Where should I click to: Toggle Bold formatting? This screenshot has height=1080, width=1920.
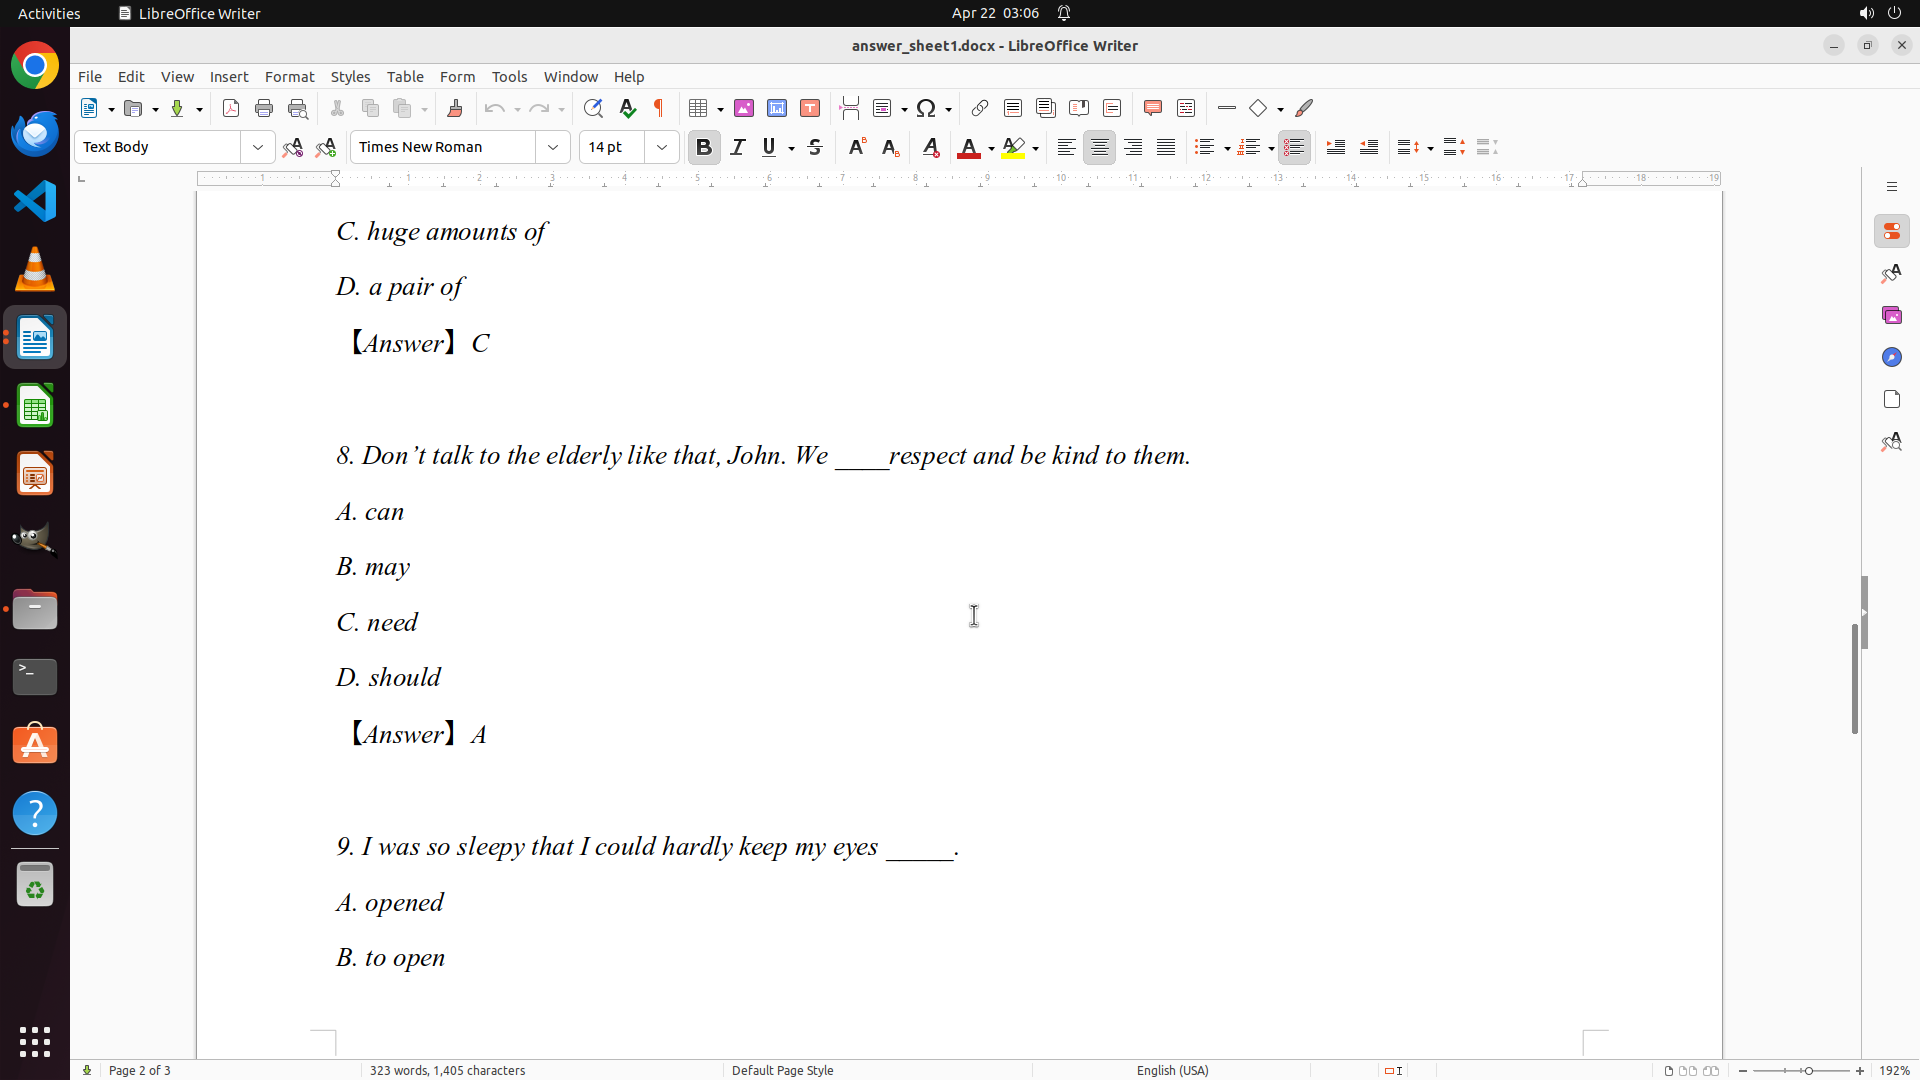[x=704, y=147]
